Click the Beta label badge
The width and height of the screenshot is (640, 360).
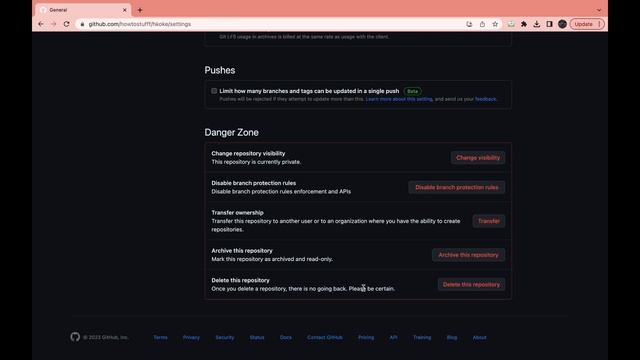coord(412,91)
